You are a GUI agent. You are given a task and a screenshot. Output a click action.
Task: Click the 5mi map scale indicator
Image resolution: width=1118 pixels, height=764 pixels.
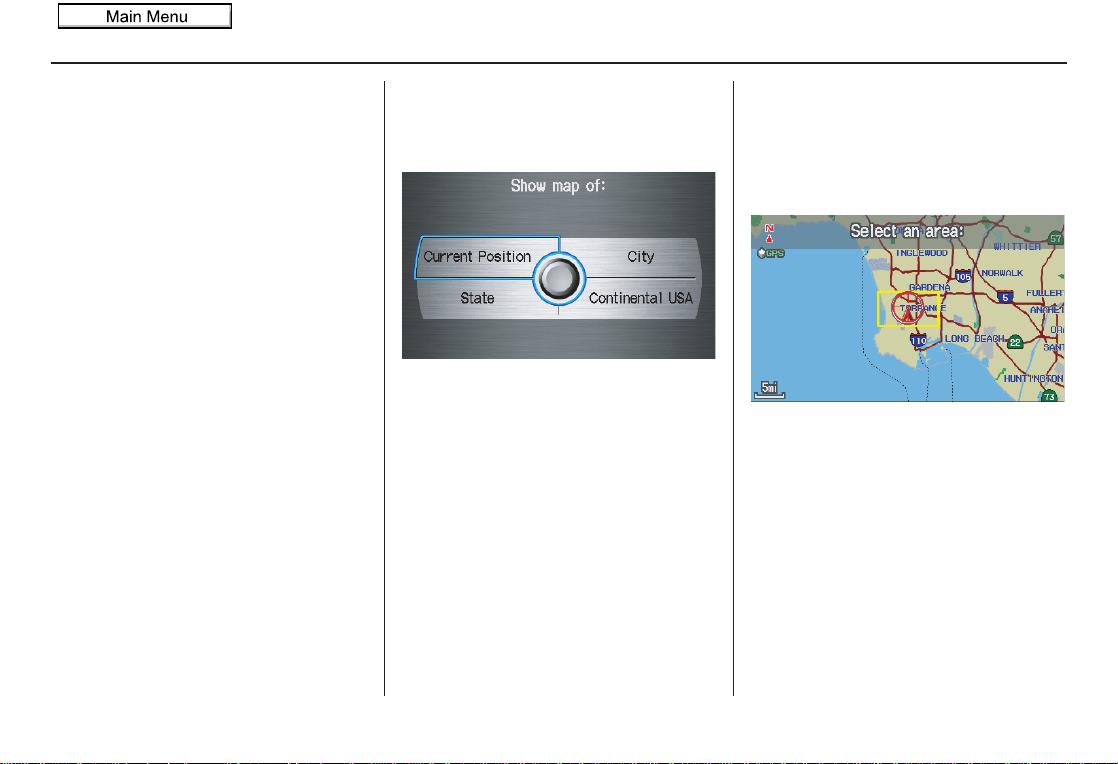[x=769, y=389]
